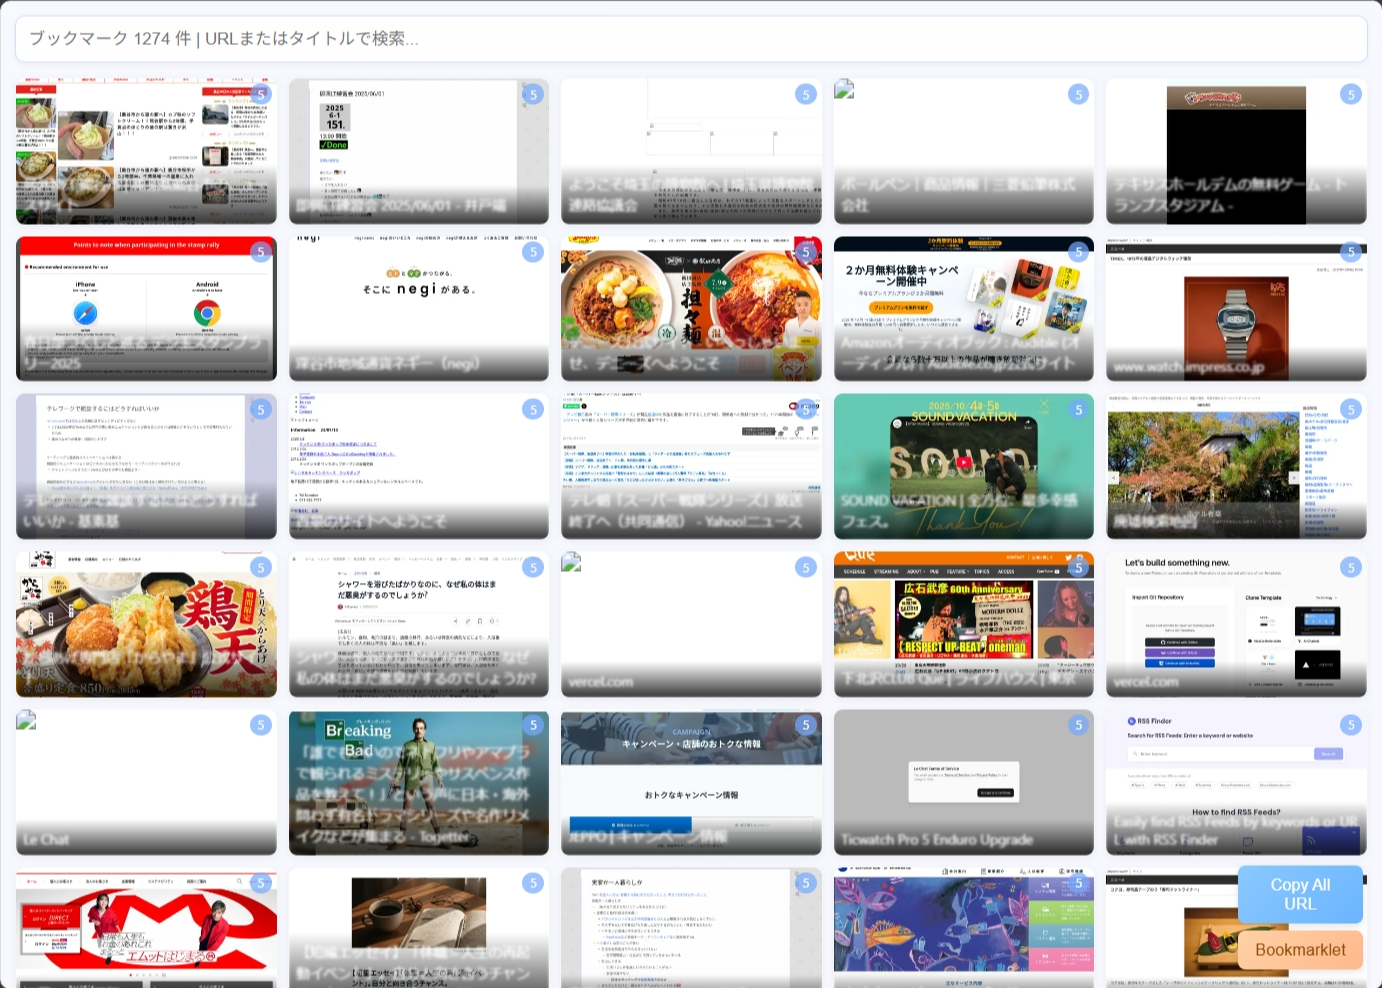The width and height of the screenshot is (1382, 988).
Task: Open the Breaking Bad Togetter bookmark card
Action: click(419, 782)
